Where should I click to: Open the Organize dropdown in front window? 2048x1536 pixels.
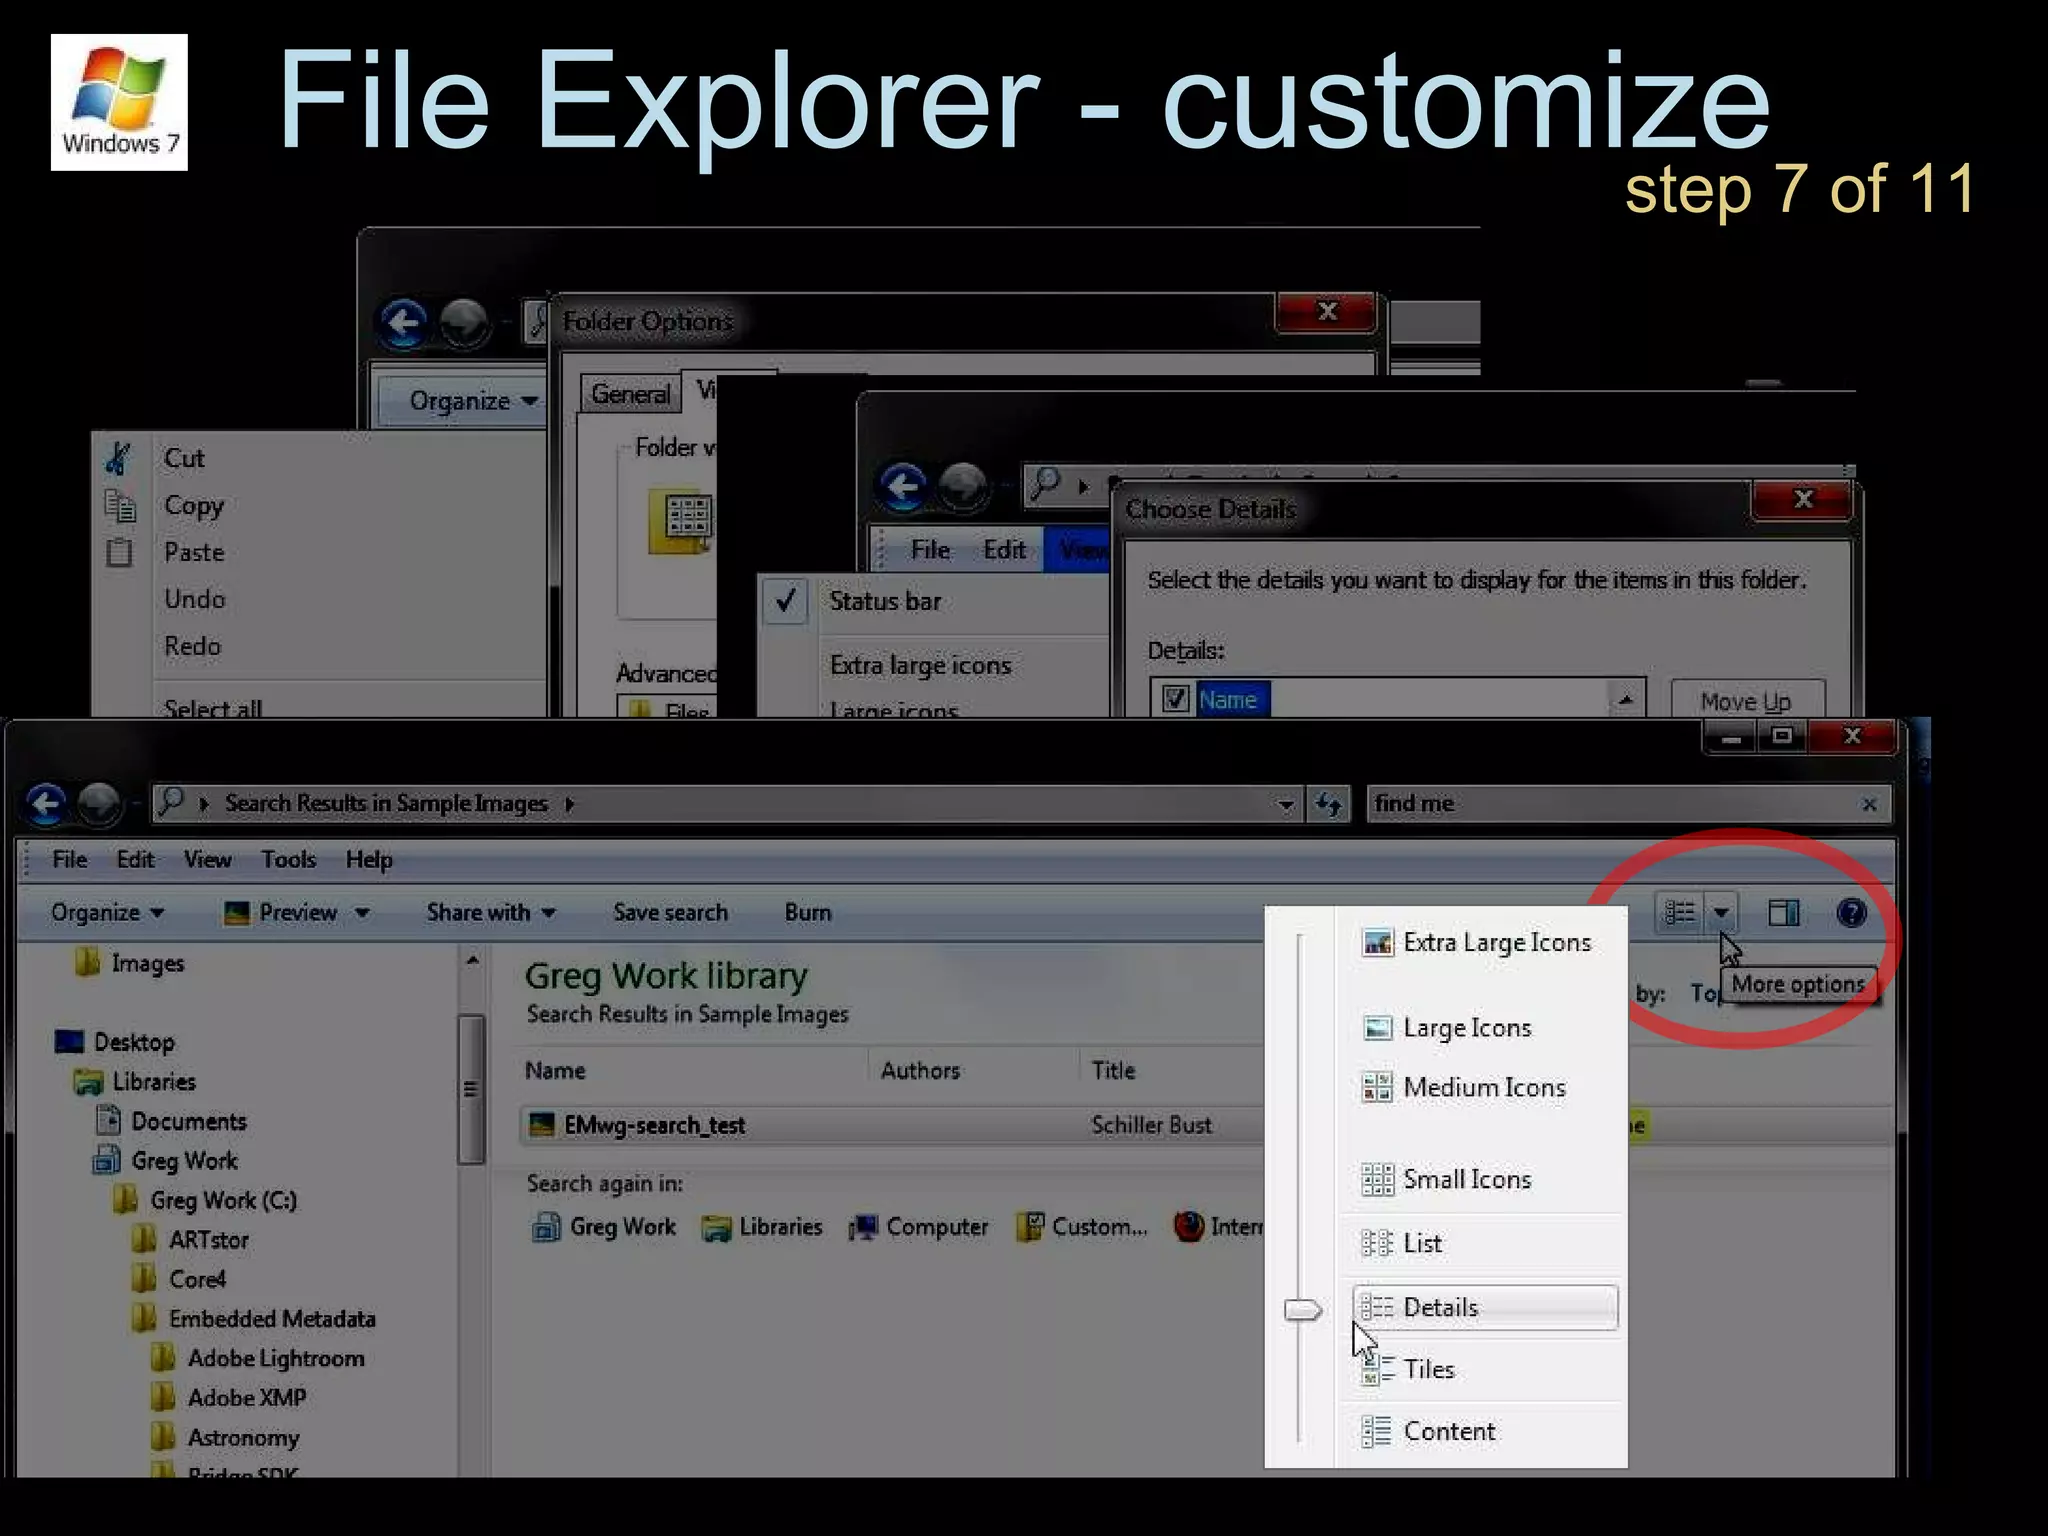(107, 912)
